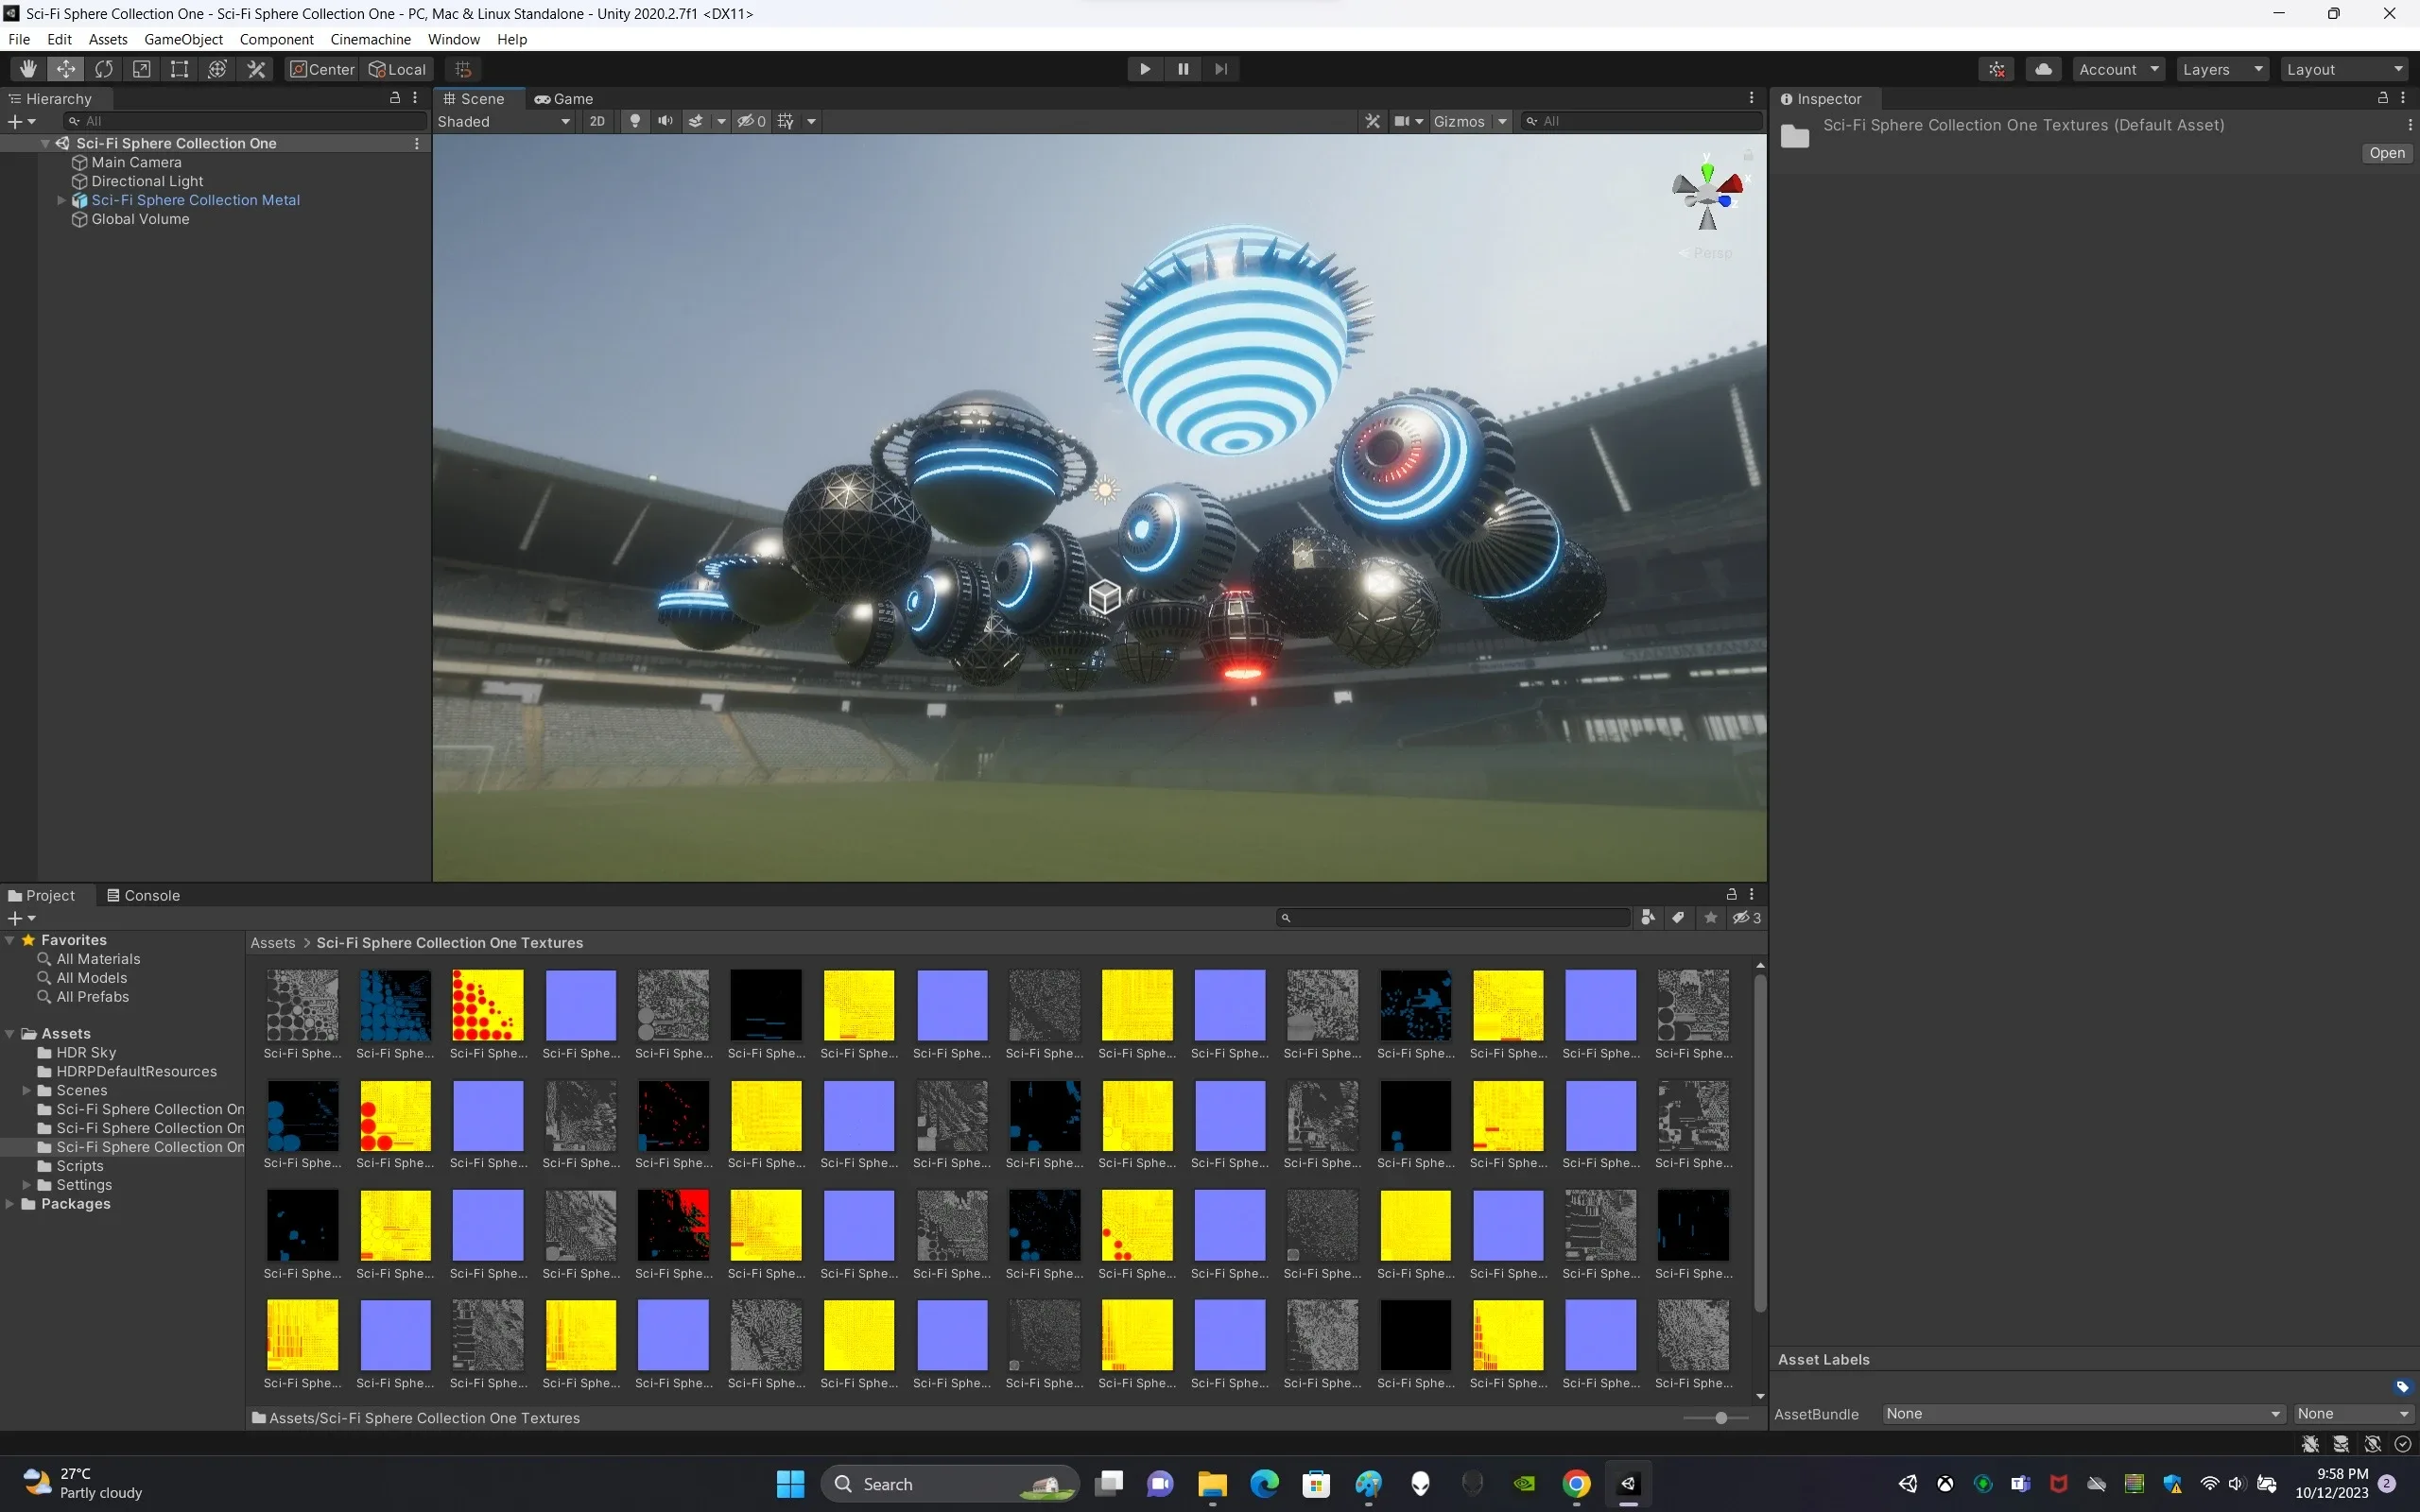Open Cloud services icon
This screenshot has width=2420, height=1512.
tap(2043, 69)
